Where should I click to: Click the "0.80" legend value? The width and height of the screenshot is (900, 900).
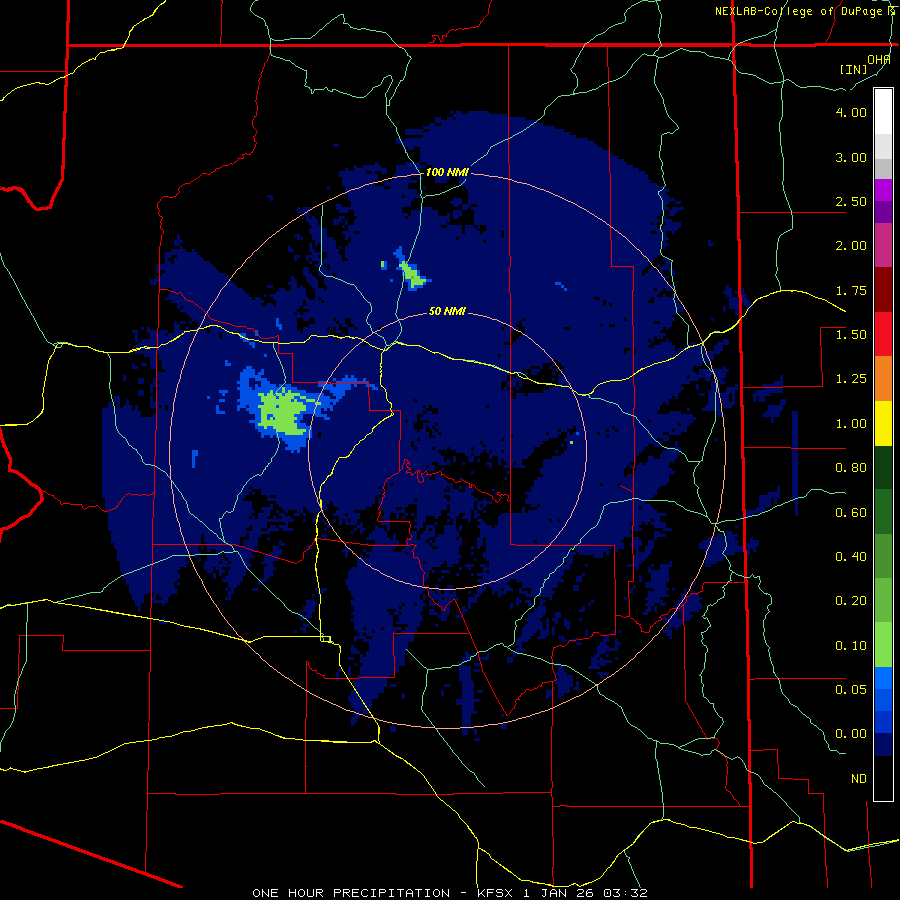click(x=851, y=468)
